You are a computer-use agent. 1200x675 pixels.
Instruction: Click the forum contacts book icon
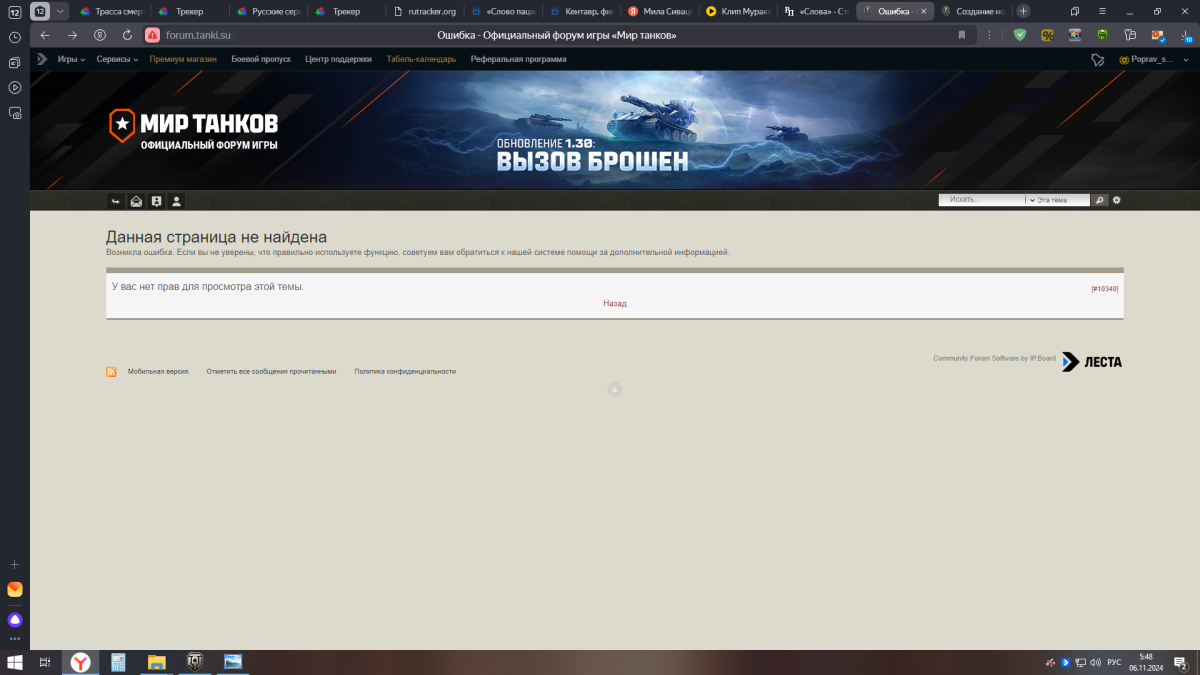pos(156,201)
